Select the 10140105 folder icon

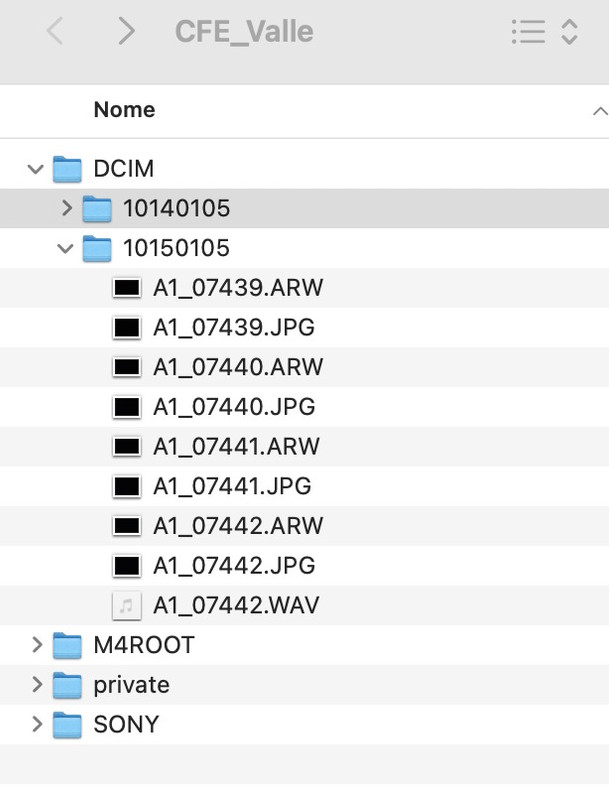(x=97, y=208)
